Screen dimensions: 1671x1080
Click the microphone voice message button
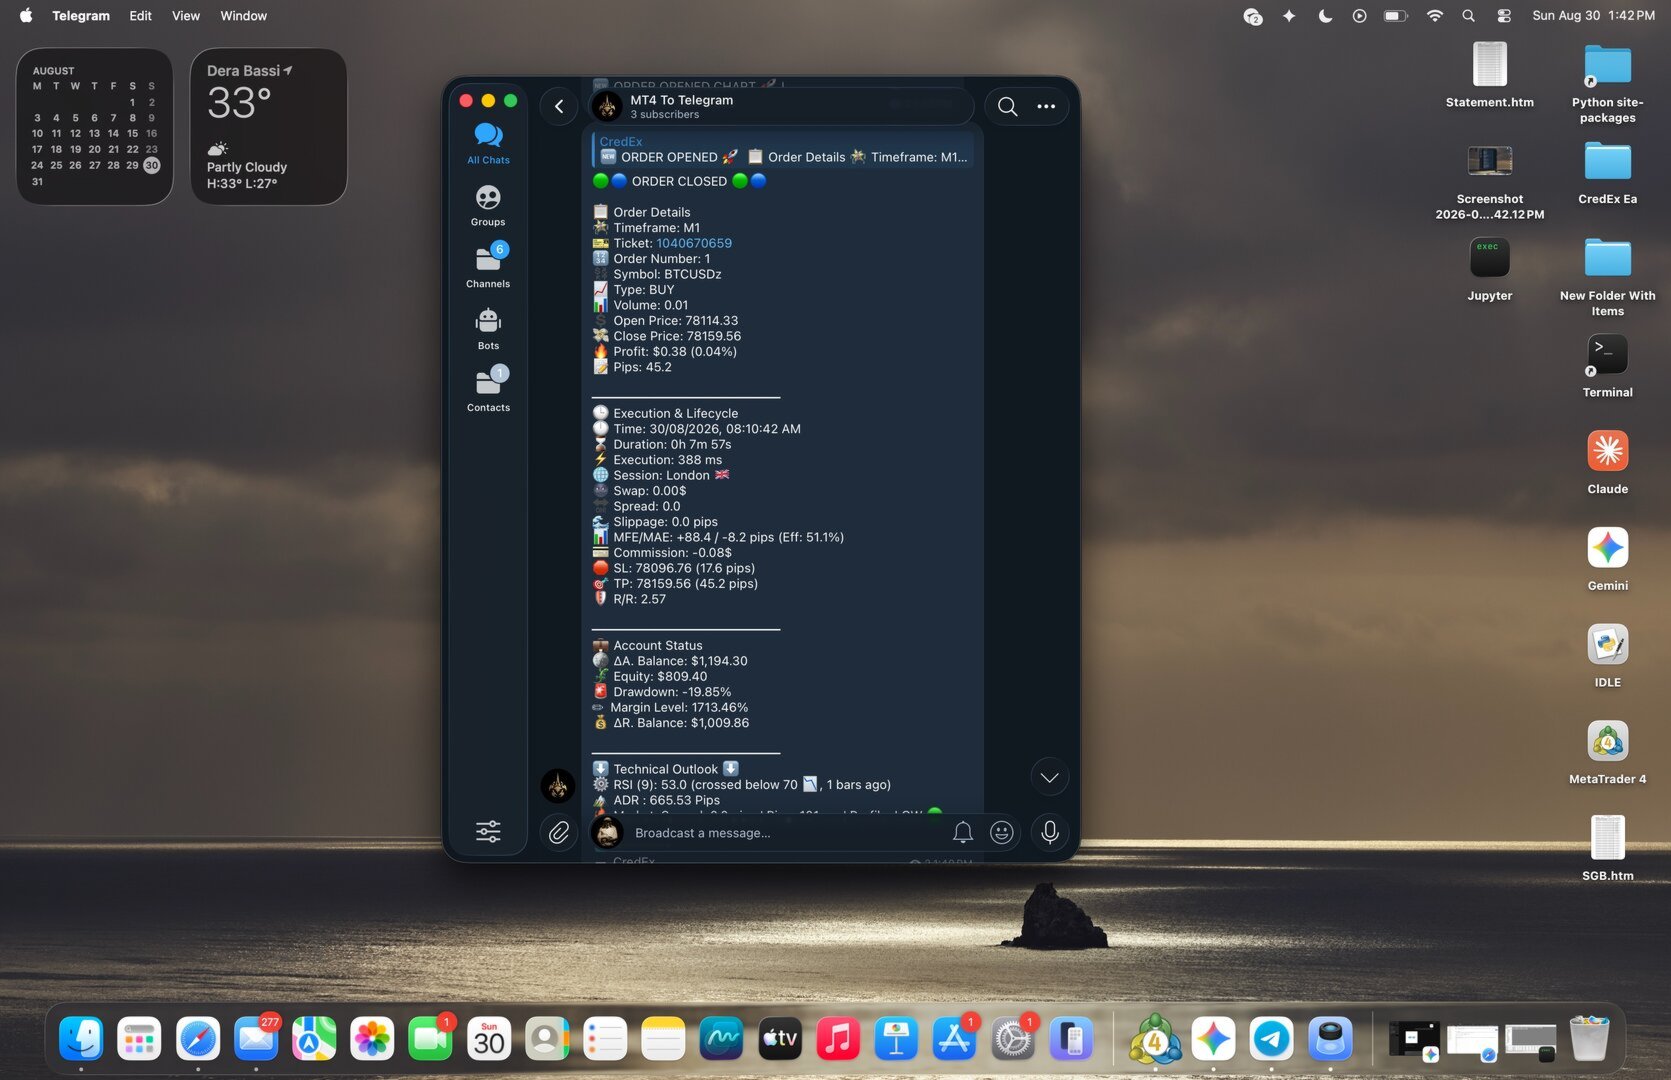[x=1050, y=832]
